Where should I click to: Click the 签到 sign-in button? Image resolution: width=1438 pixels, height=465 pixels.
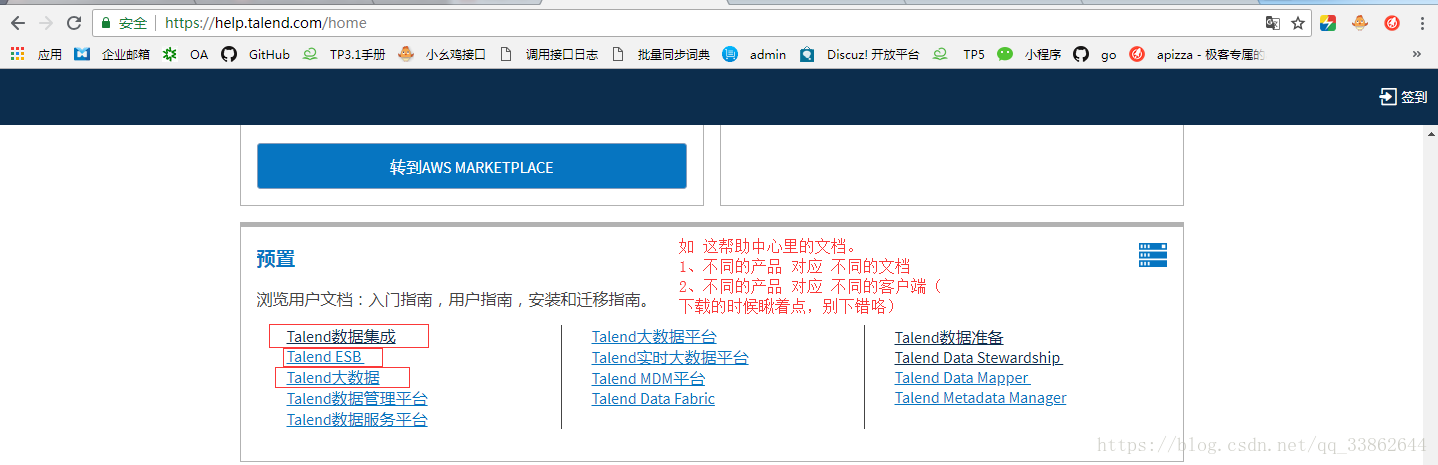point(1403,97)
